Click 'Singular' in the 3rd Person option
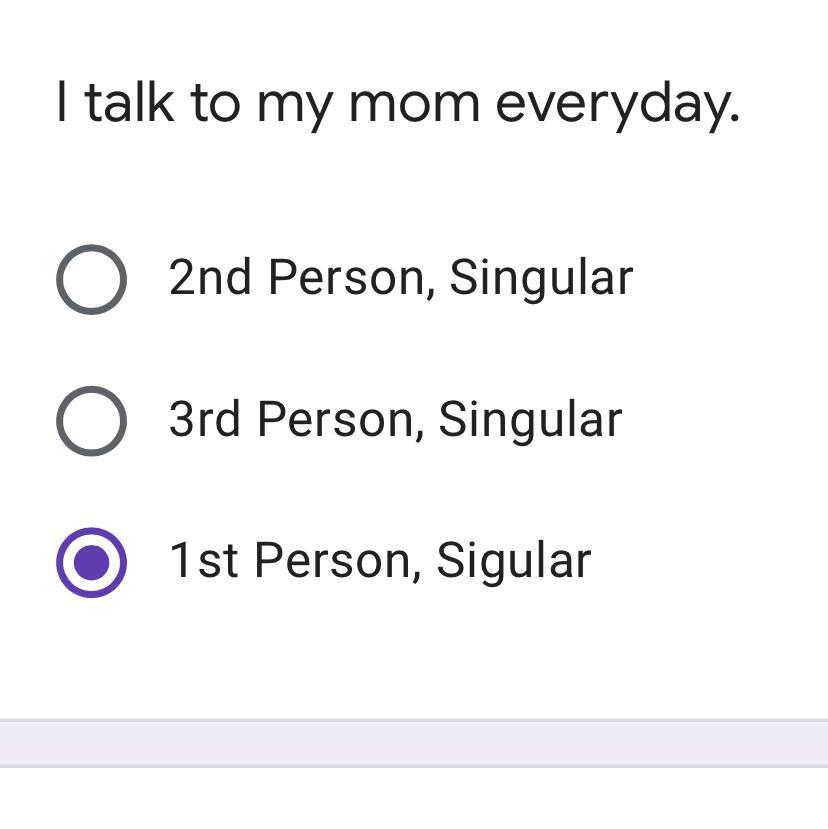 point(530,419)
